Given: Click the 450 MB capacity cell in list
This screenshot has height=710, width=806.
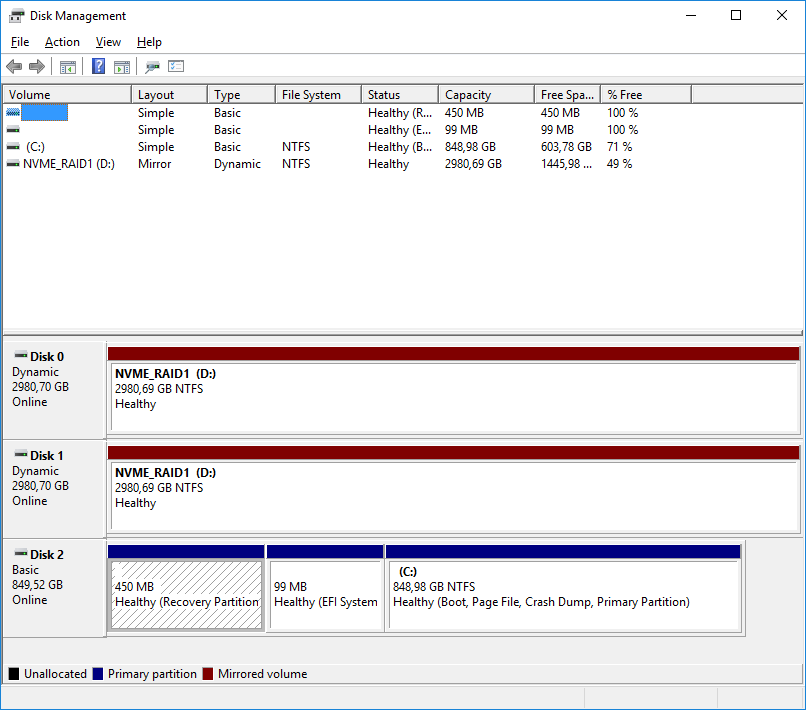Looking at the screenshot, I should [x=464, y=113].
